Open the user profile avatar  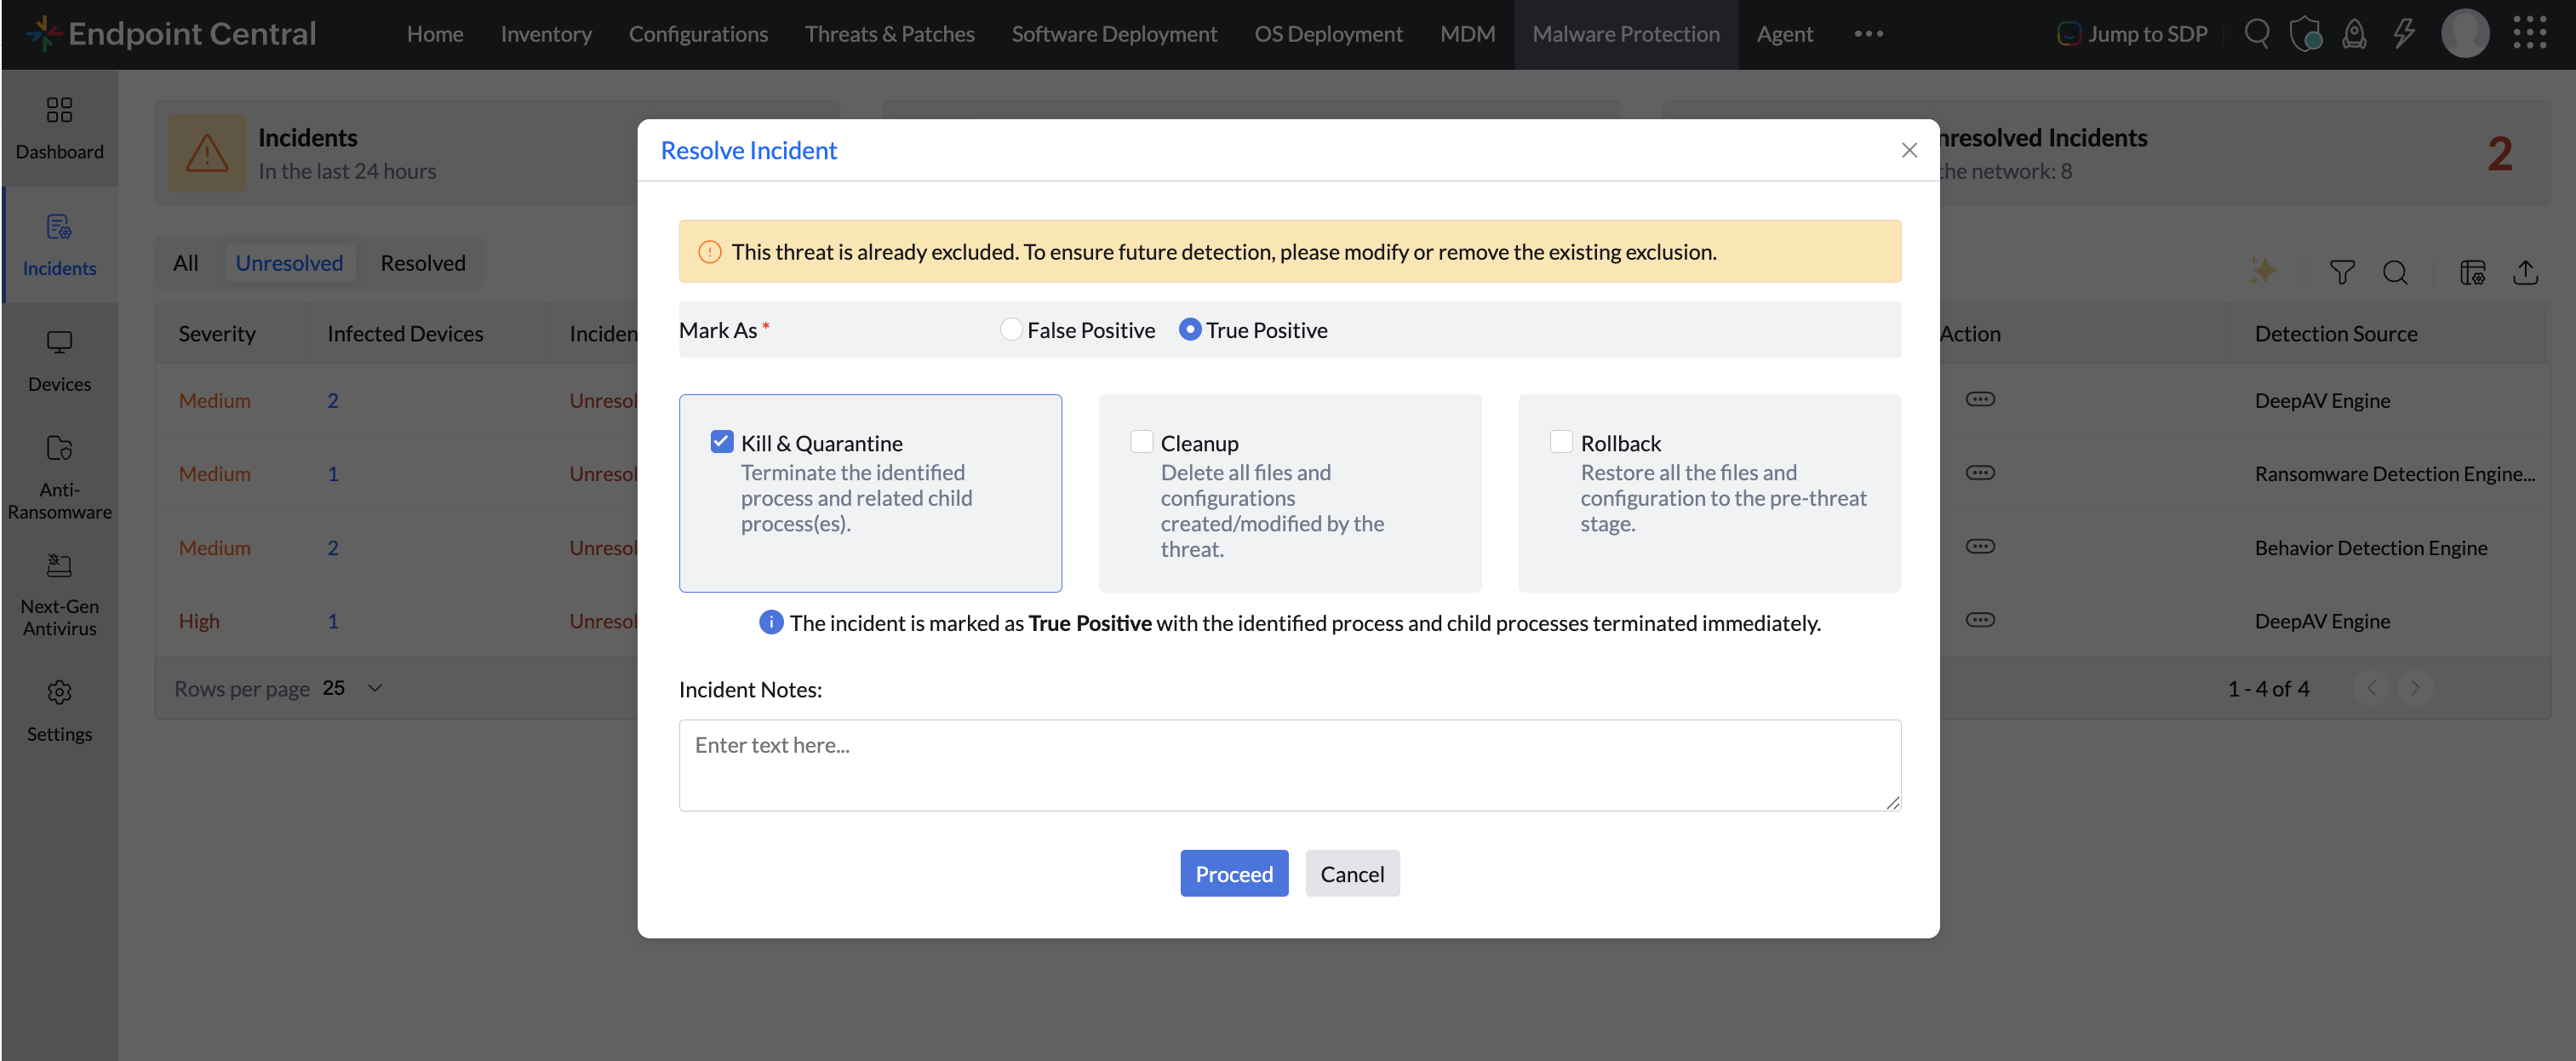(x=2465, y=33)
